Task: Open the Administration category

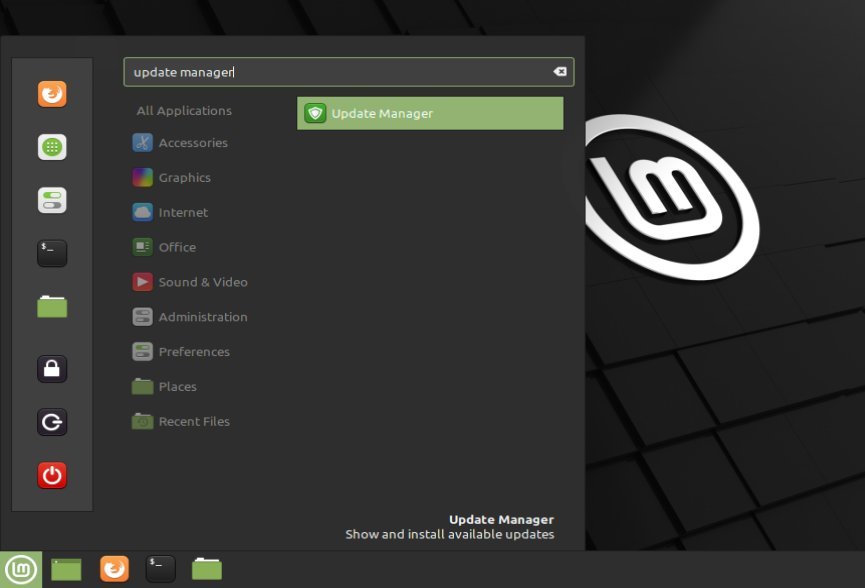Action: (x=203, y=316)
